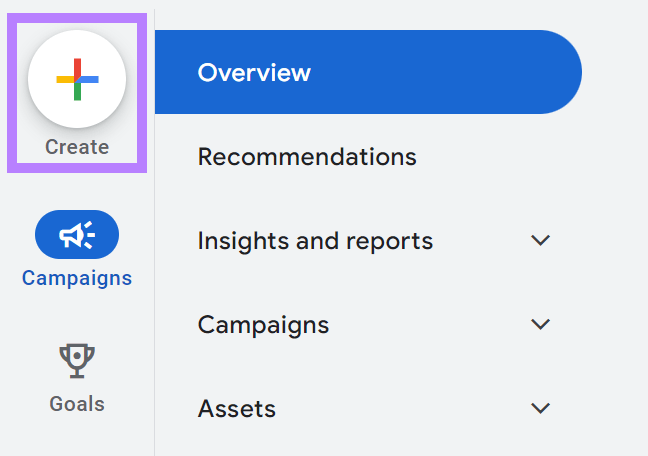Select the Campaigns label in left rail
The width and height of the screenshot is (648, 456).
click(77, 278)
